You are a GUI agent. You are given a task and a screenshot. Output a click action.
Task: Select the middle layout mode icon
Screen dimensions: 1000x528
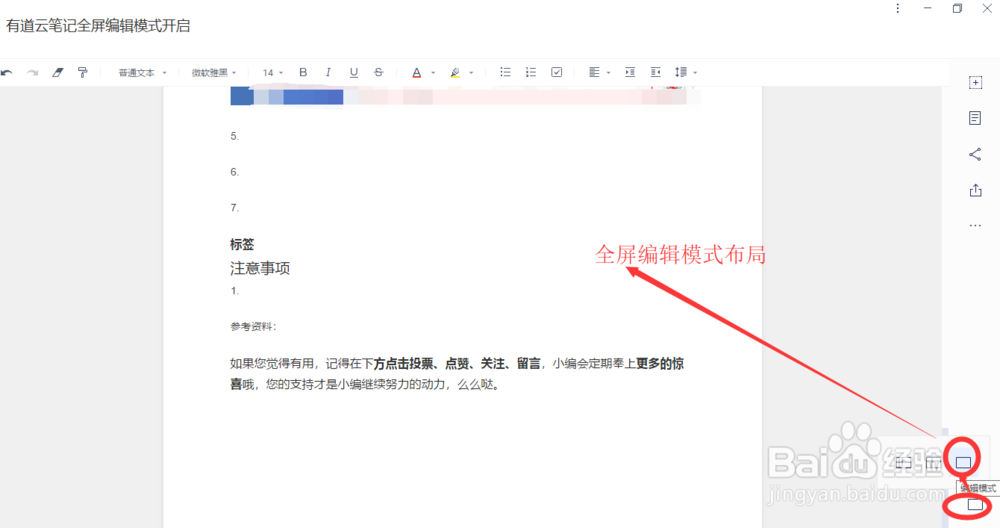point(933,463)
